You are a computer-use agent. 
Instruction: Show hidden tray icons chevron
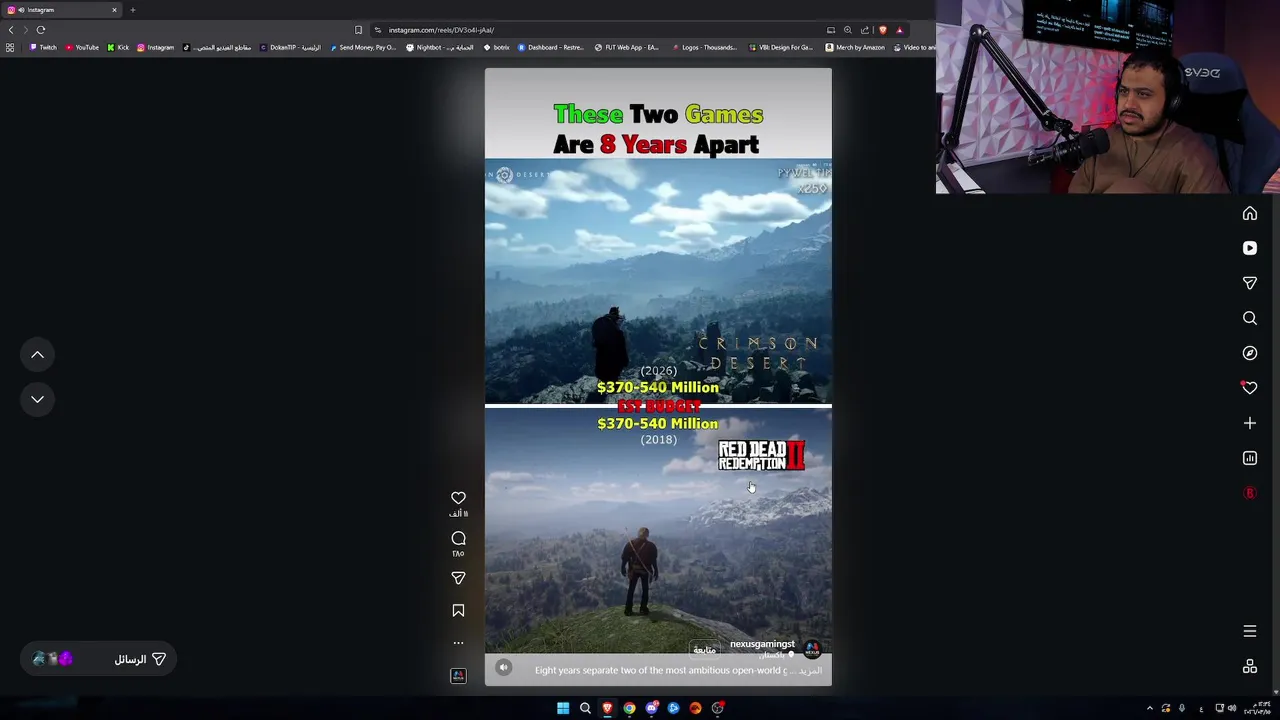[x=1149, y=708]
